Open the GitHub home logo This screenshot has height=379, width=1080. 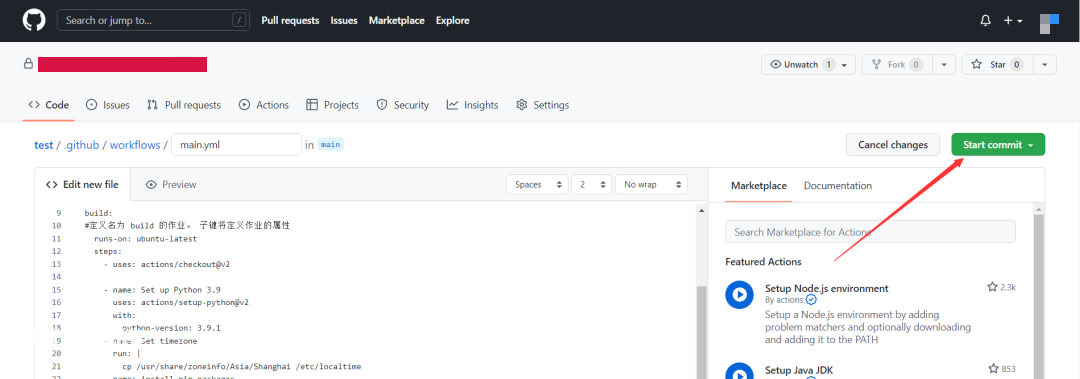(34, 20)
